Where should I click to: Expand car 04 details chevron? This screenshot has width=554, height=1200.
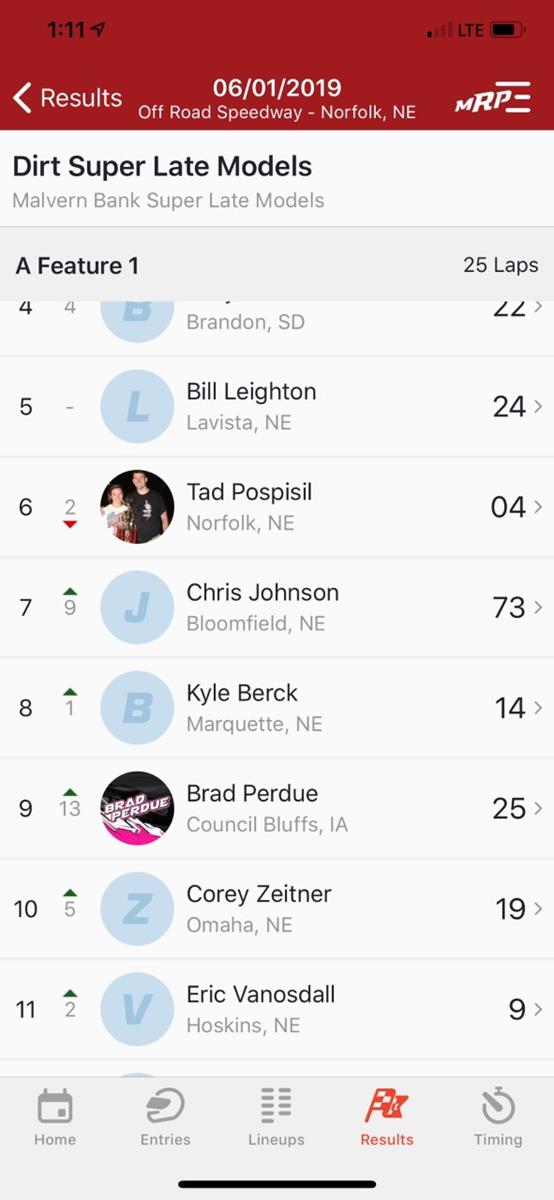539,507
